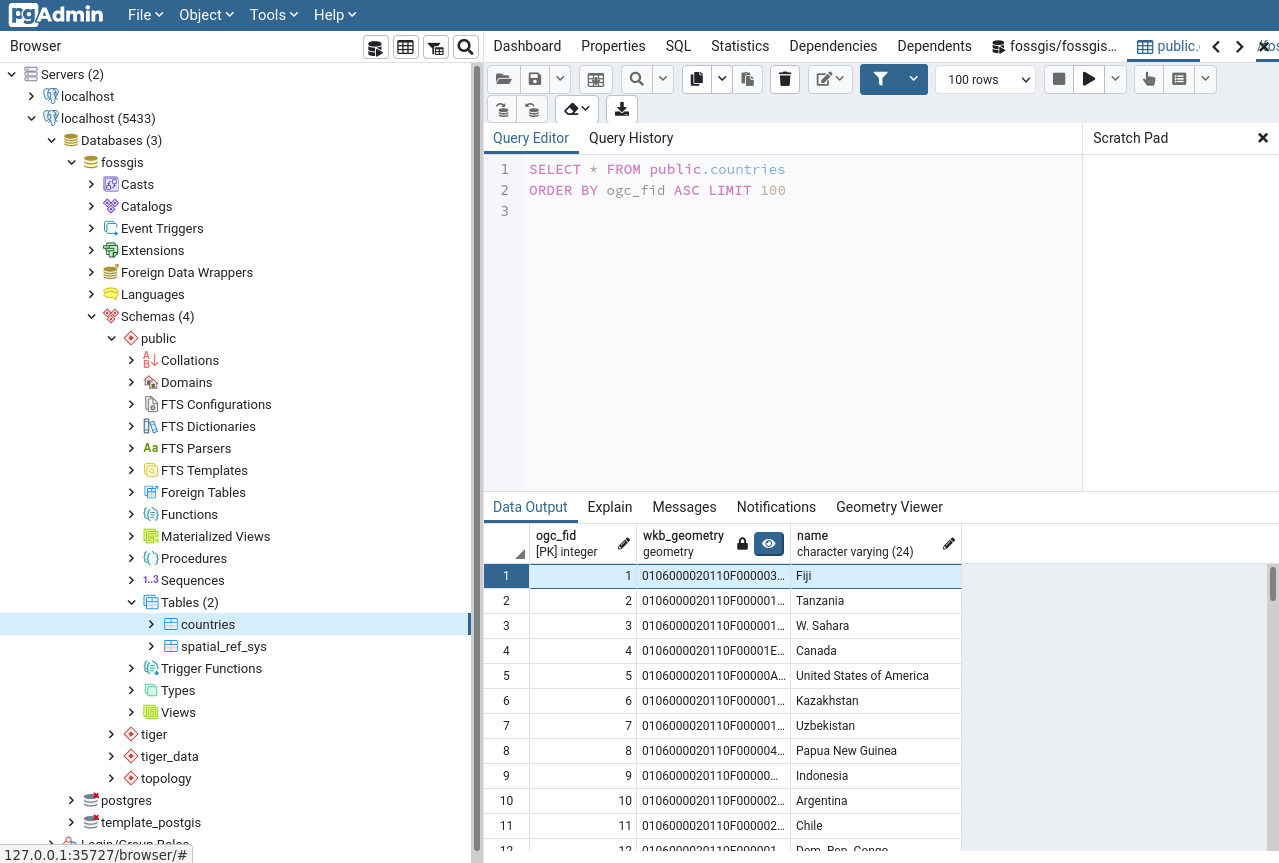Stop the running query
The image size is (1279, 863).
tap(1058, 79)
